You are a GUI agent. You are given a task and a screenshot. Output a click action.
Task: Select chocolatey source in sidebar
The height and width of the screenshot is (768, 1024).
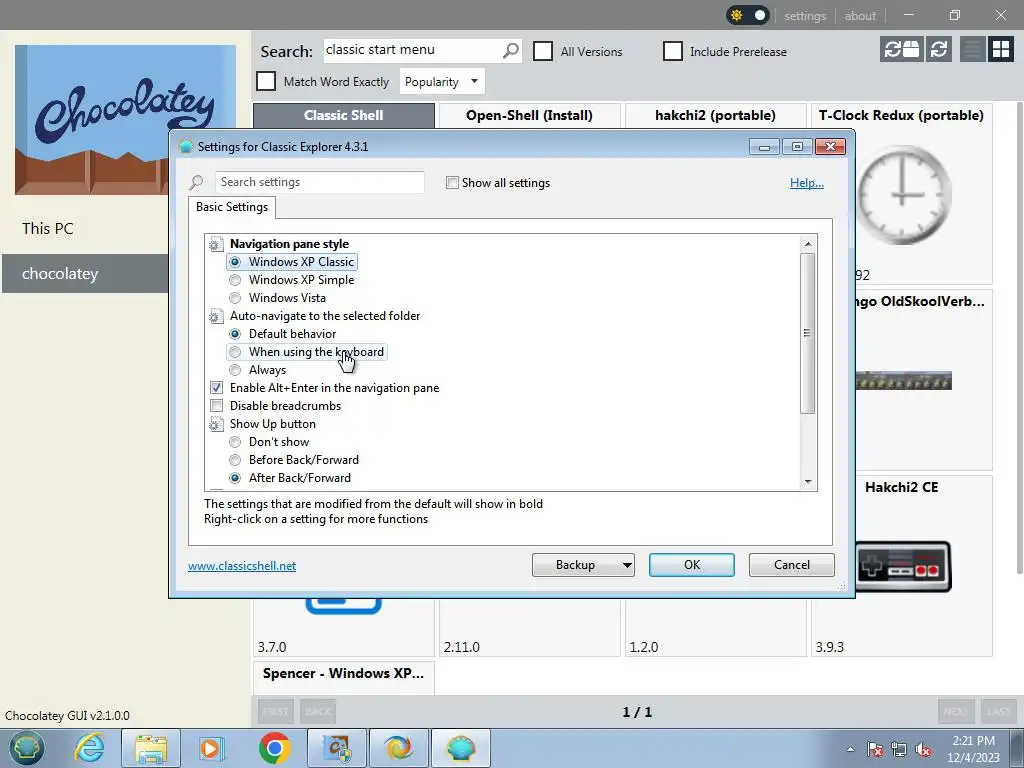click(x=85, y=274)
